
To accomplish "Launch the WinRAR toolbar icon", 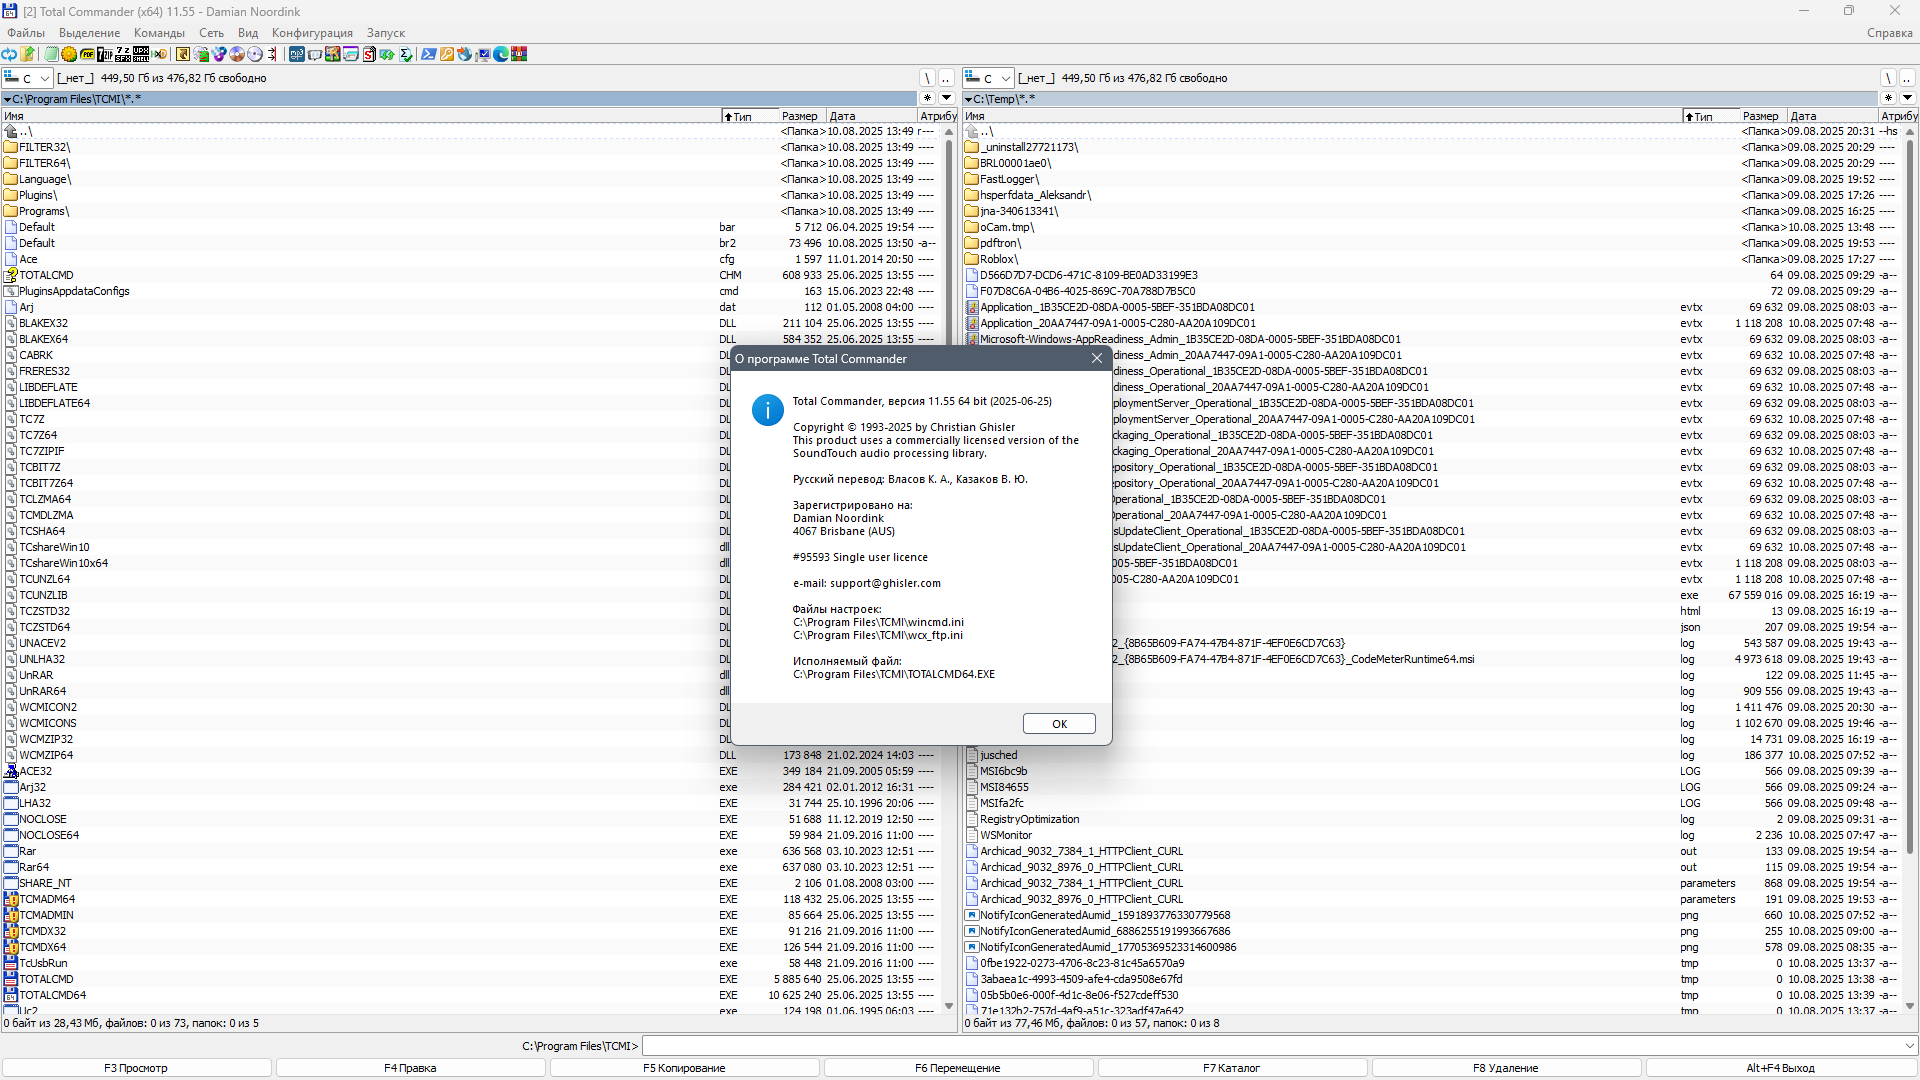I will click(519, 54).
